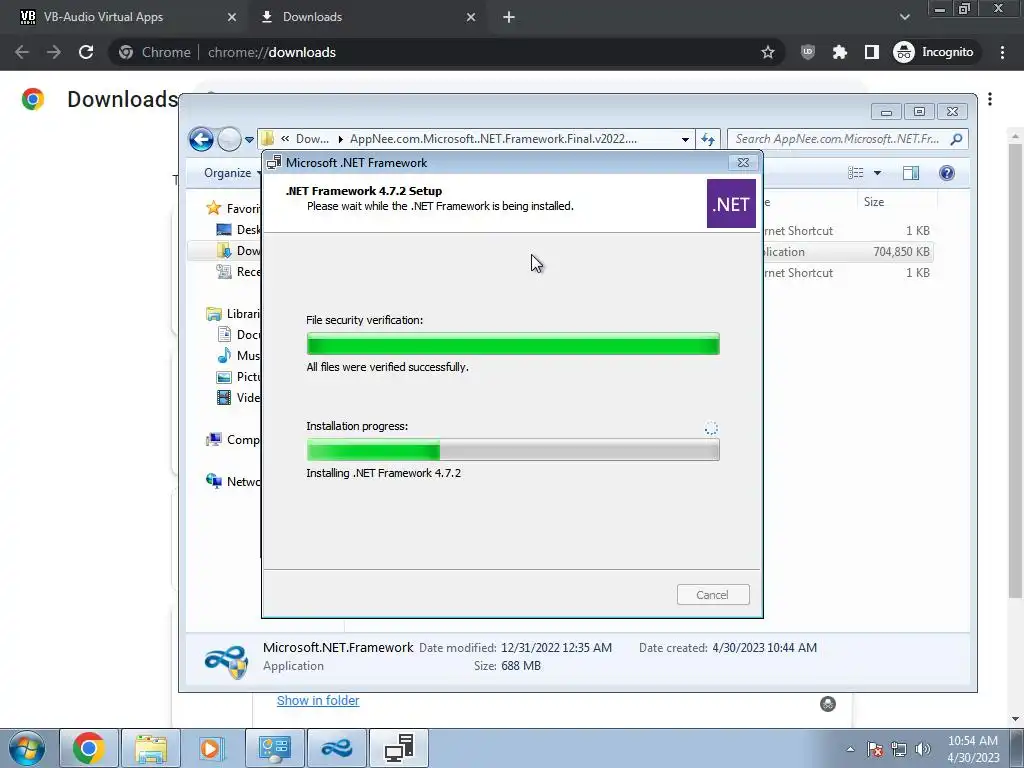1024x768 pixels.
Task: Click the purple .NET logo
Action: click(731, 204)
